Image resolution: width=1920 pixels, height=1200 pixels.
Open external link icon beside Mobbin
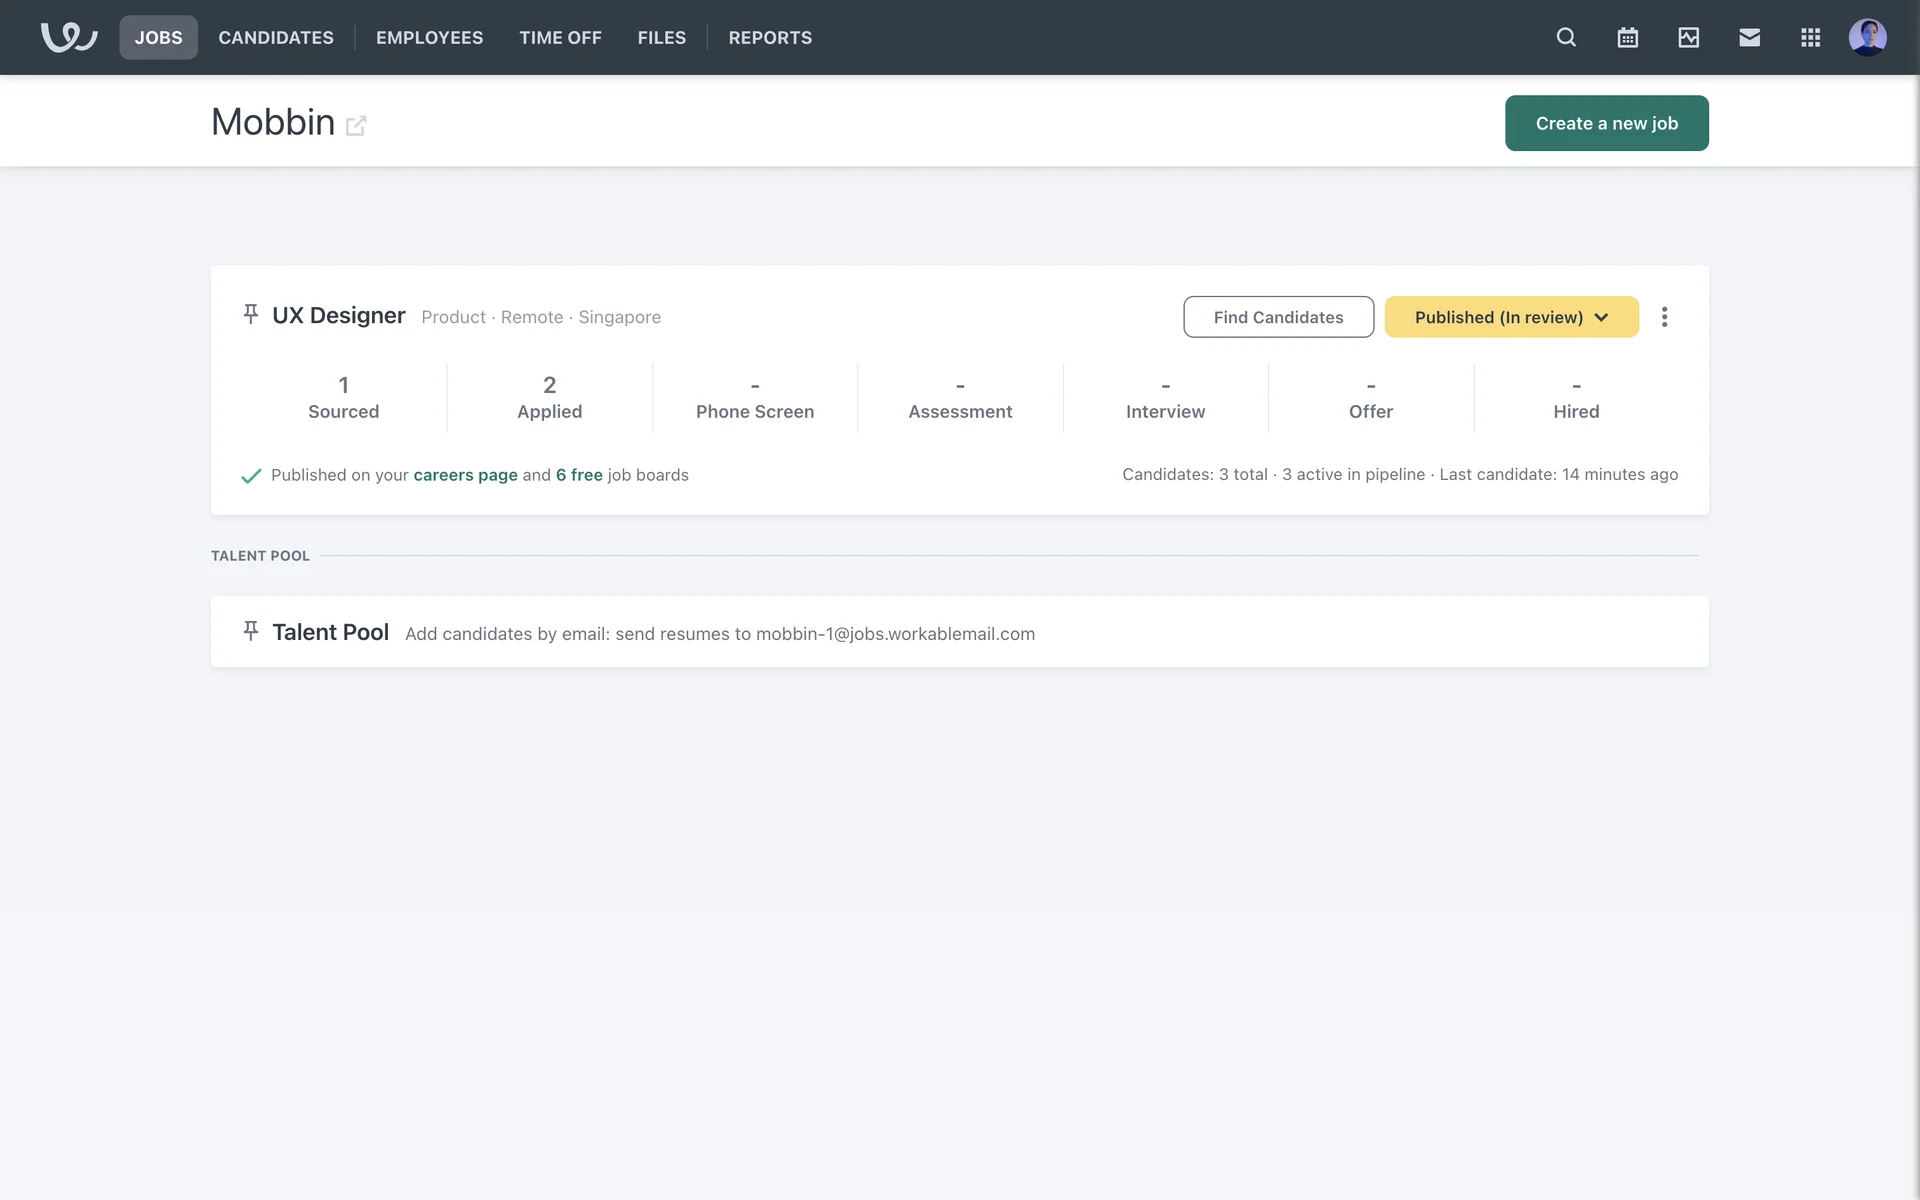click(356, 125)
